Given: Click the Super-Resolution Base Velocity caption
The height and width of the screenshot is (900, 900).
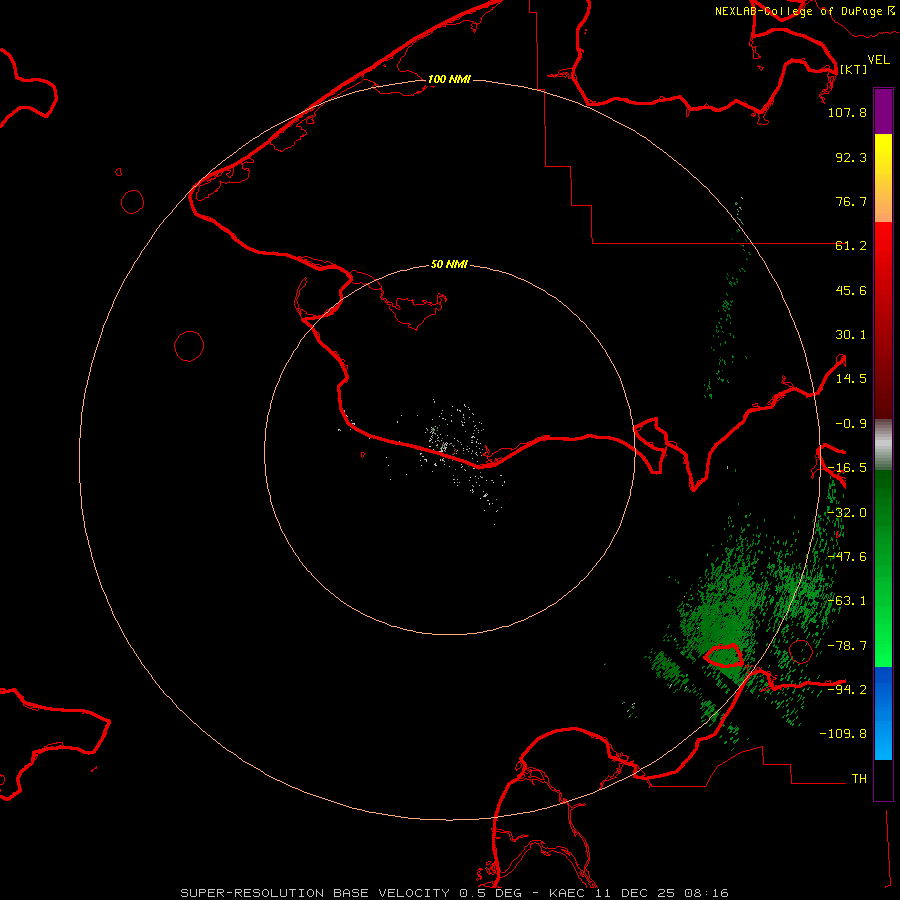Looking at the screenshot, I should [455, 893].
